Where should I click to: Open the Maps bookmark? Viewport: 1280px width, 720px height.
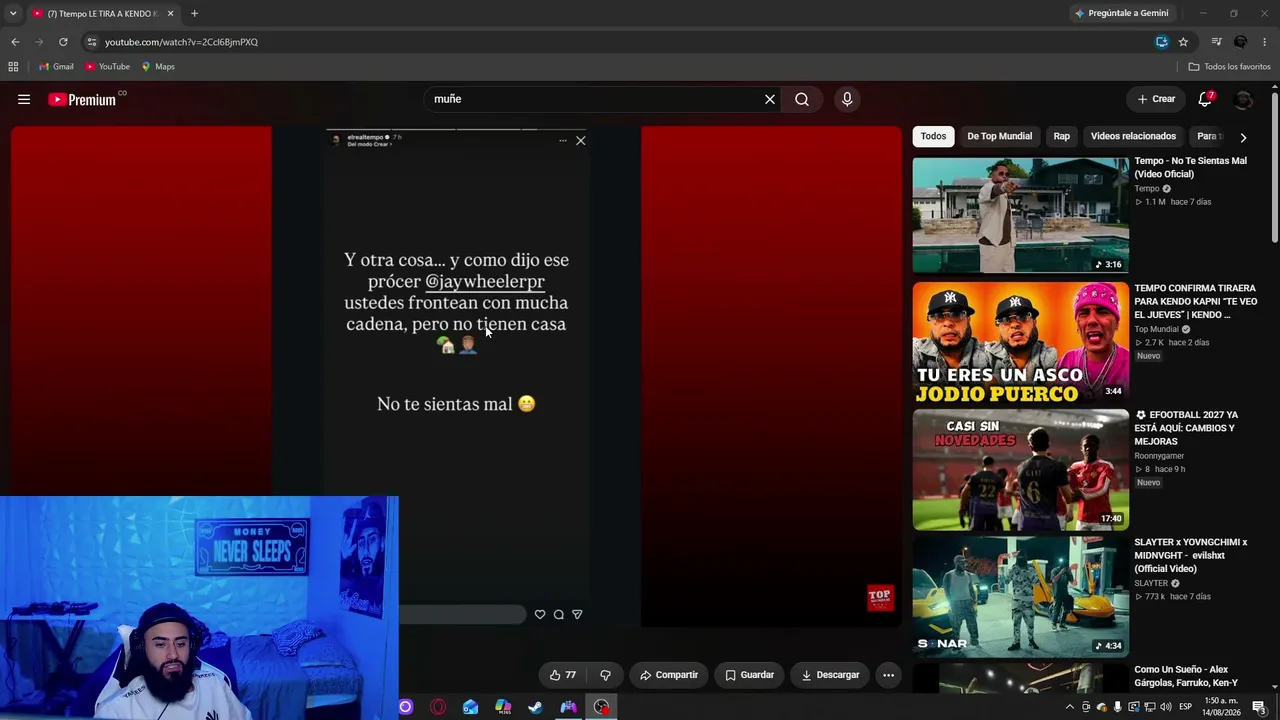[x=158, y=67]
